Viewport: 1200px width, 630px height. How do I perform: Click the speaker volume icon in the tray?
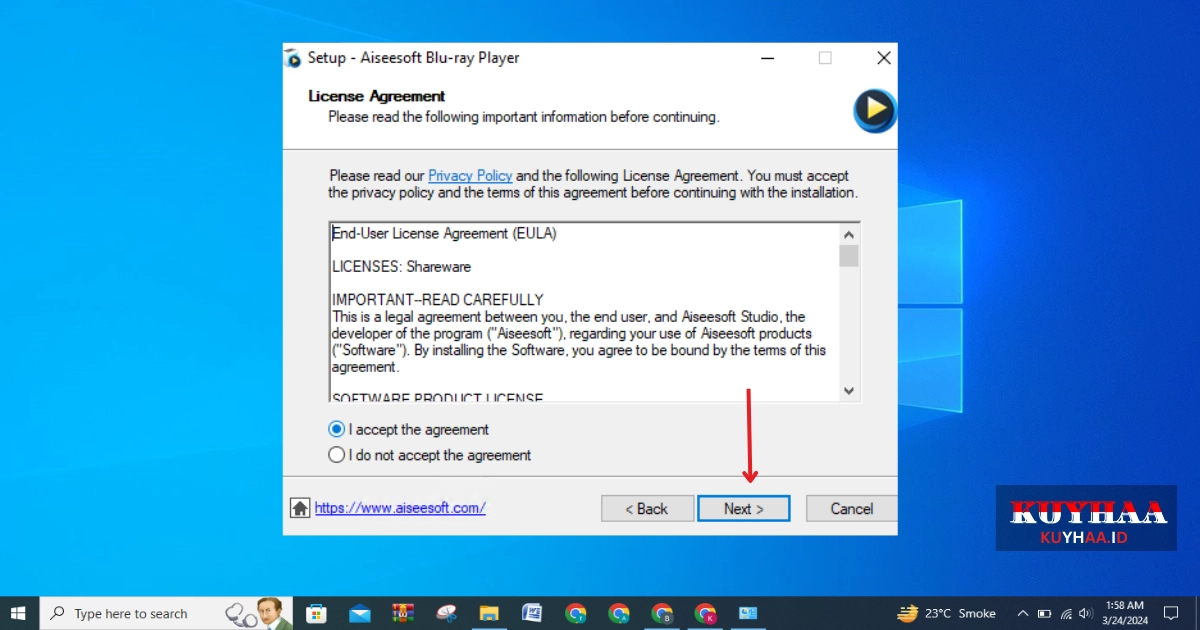tap(1086, 613)
